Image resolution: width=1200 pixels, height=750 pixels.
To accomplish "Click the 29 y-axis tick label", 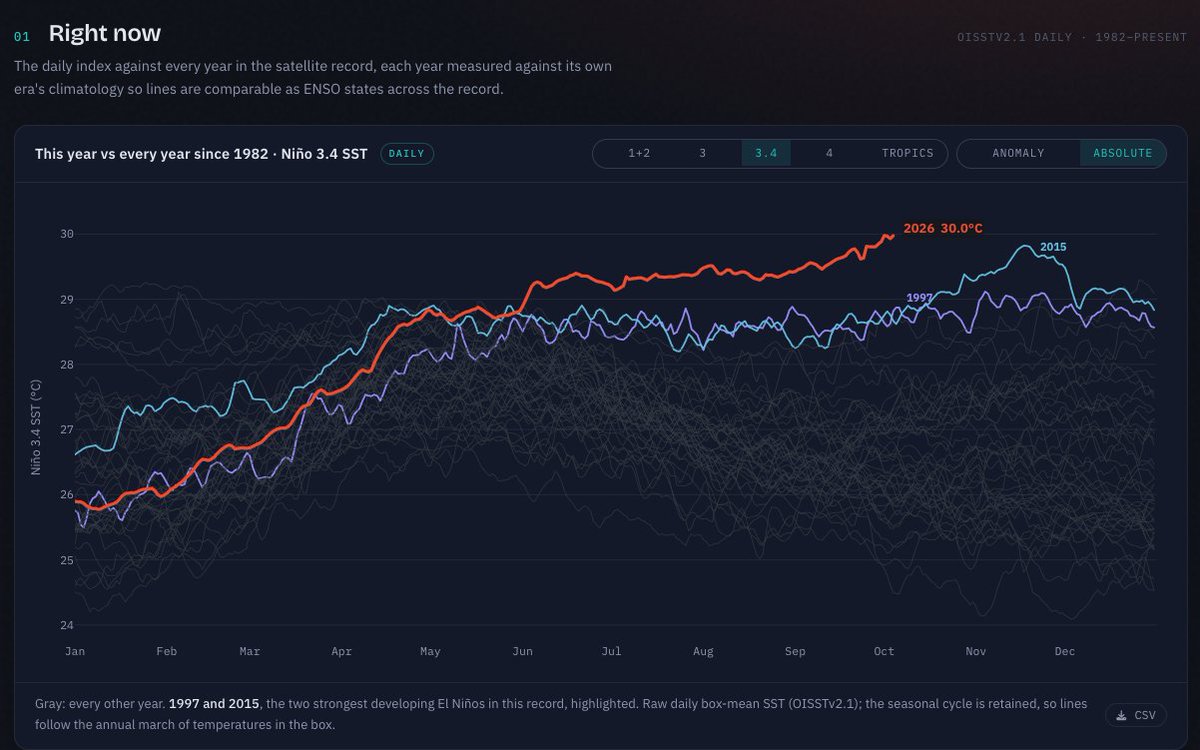I will [67, 299].
